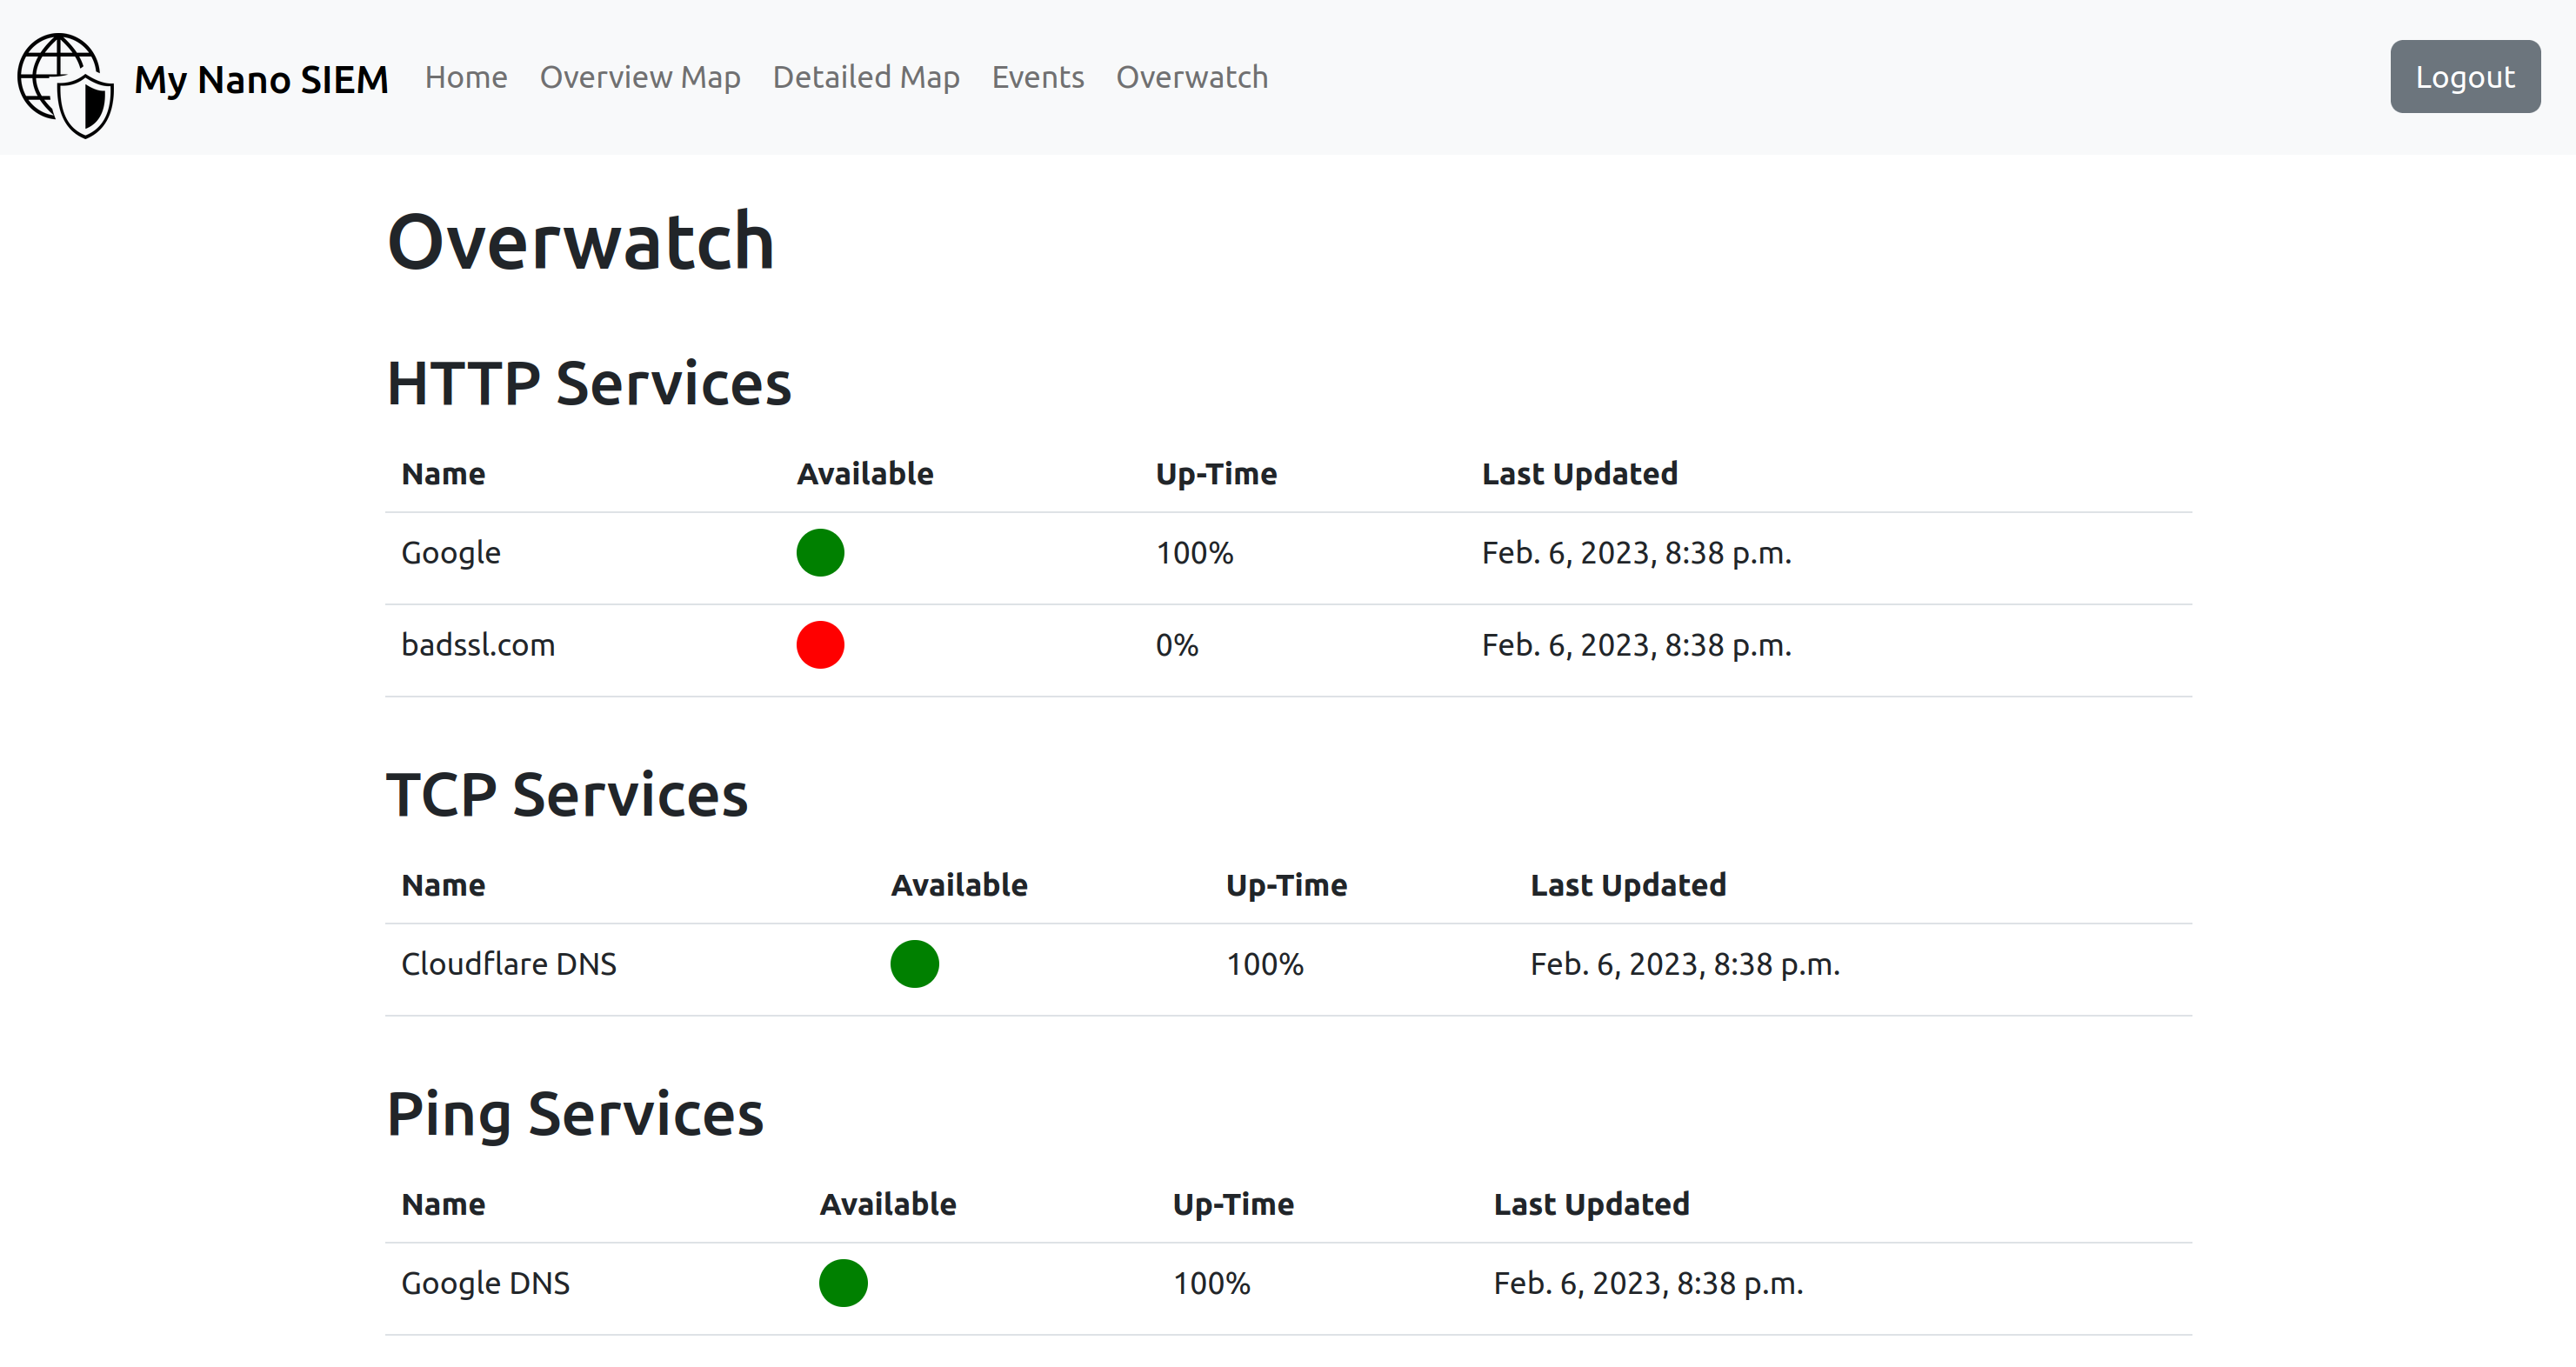
Task: Click badssl.com red status dot
Action: click(820, 645)
